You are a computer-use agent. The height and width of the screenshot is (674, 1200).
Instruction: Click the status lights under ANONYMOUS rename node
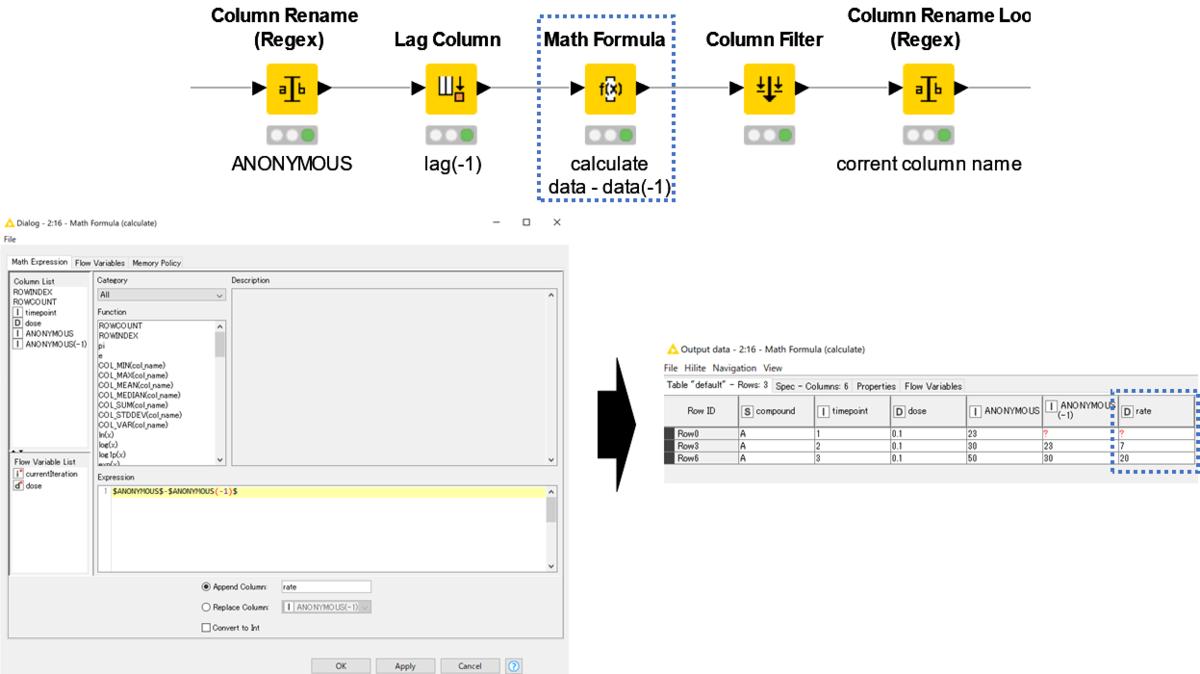[x=292, y=135]
